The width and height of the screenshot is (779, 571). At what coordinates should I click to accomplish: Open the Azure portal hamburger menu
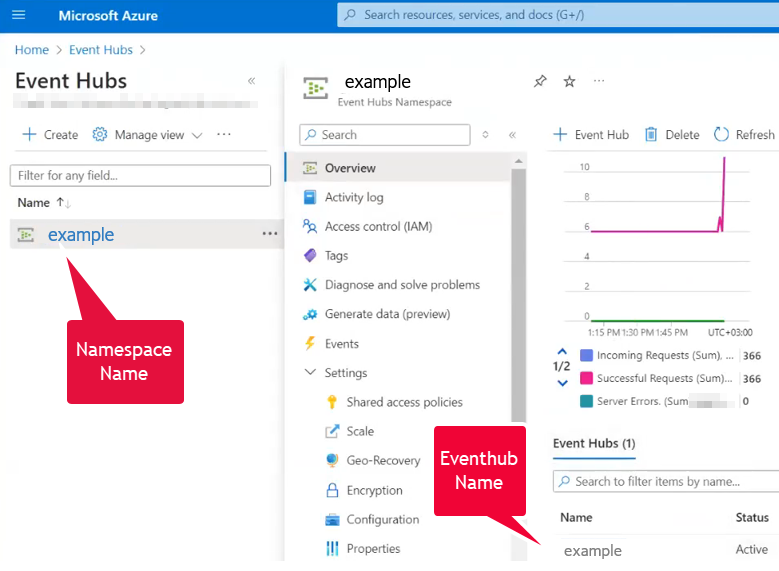tap(18, 15)
